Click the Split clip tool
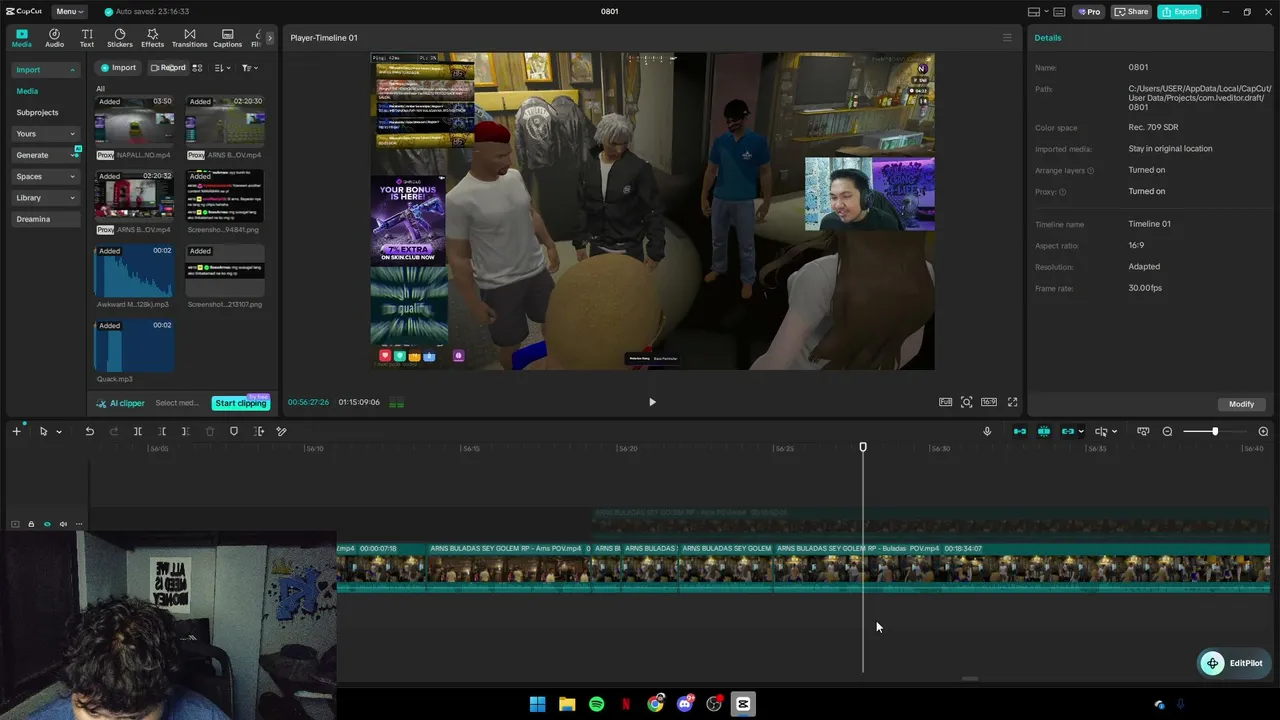The width and height of the screenshot is (1280, 720). point(138,431)
